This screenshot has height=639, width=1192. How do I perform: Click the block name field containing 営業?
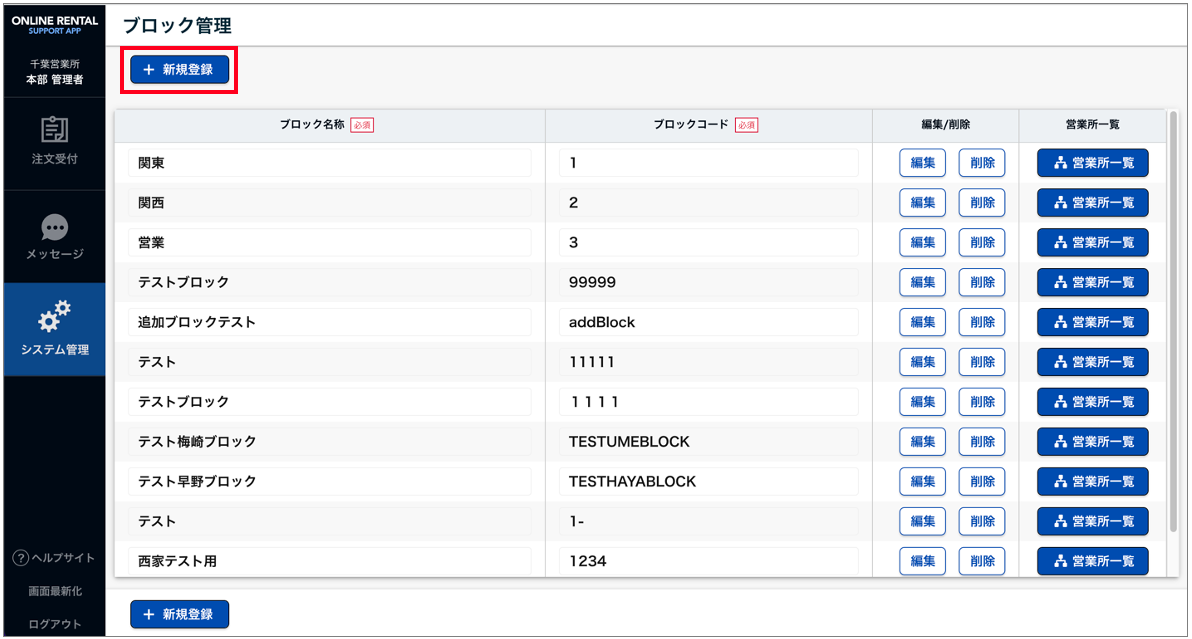coord(330,243)
